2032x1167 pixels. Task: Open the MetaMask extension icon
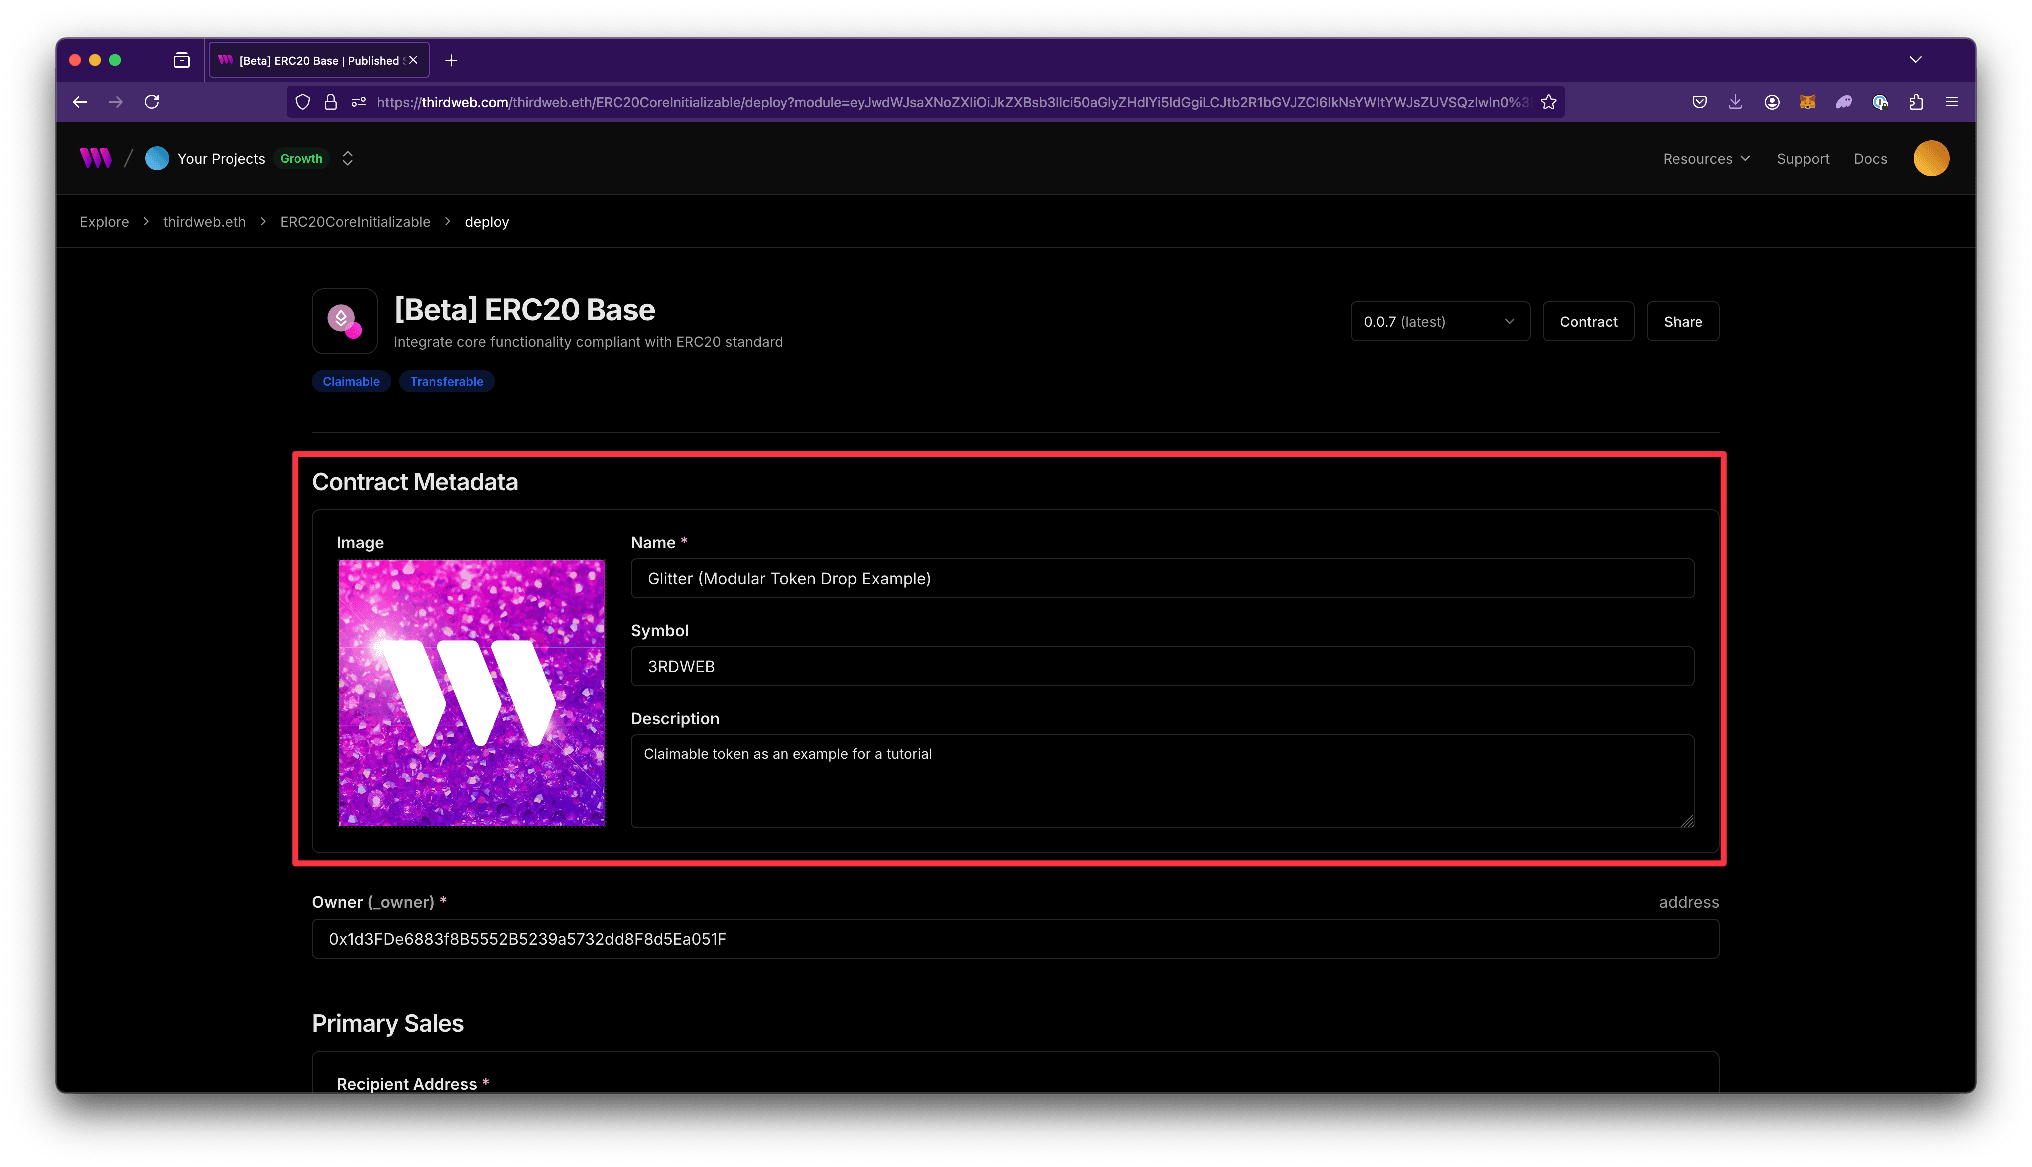pyautogui.click(x=1807, y=101)
